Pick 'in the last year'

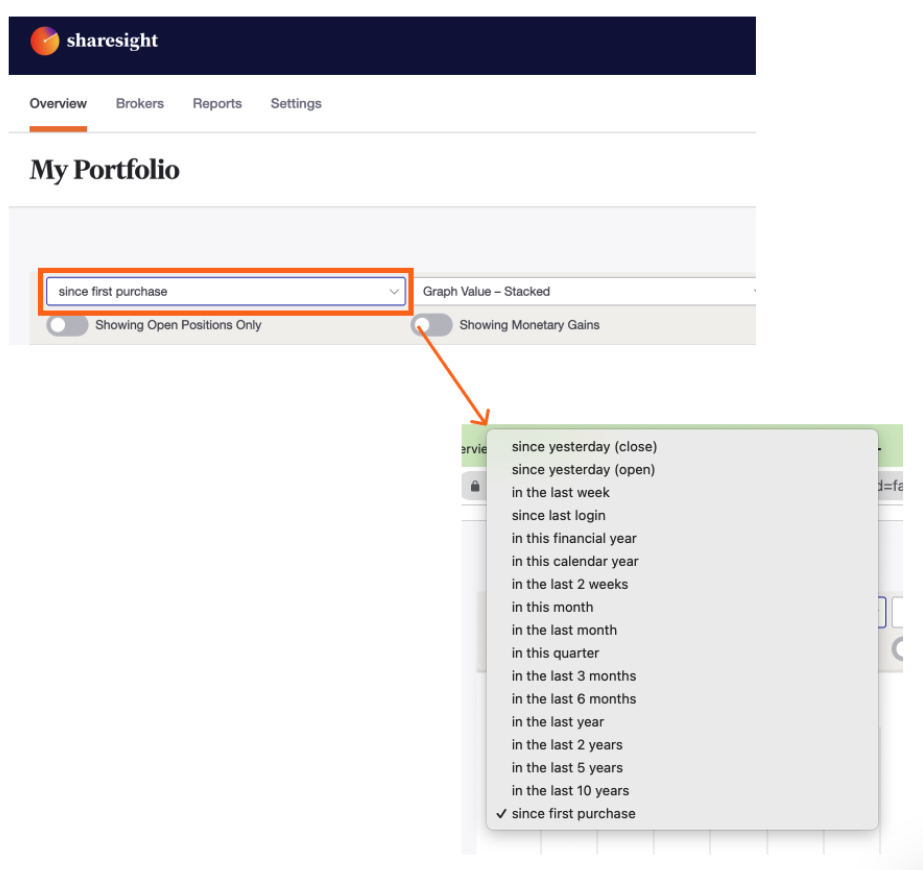[x=682, y=722]
